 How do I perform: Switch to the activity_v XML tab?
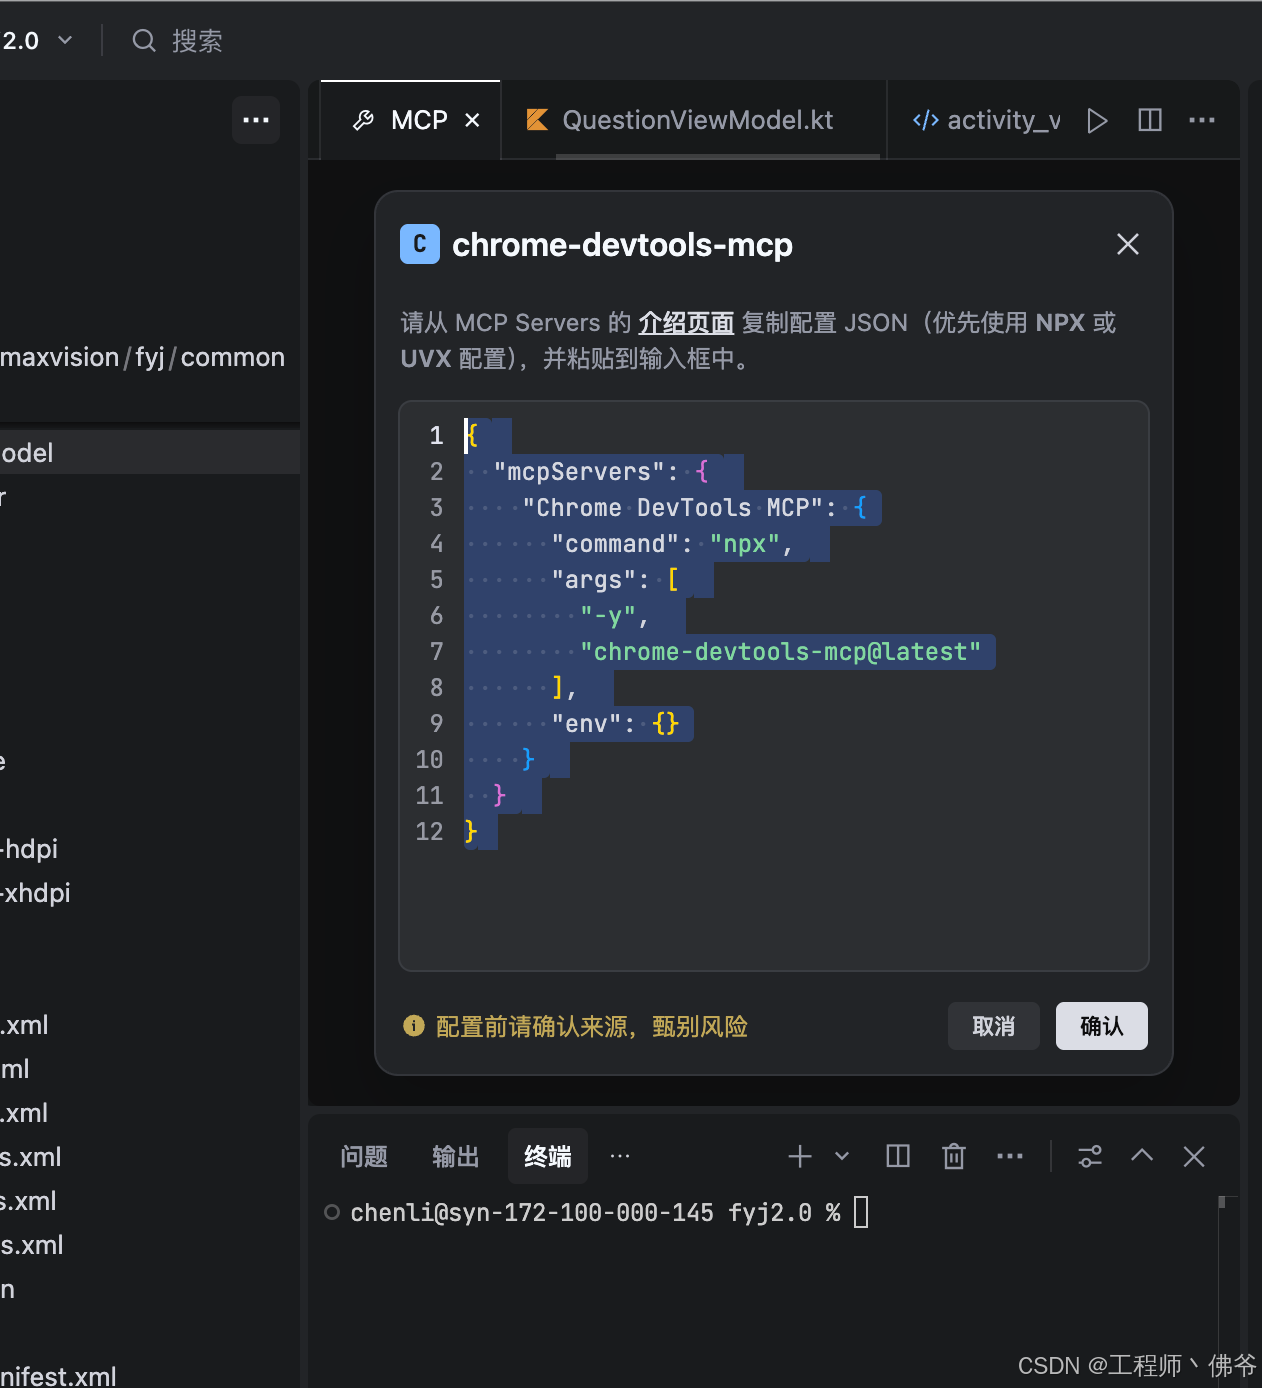tap(986, 120)
